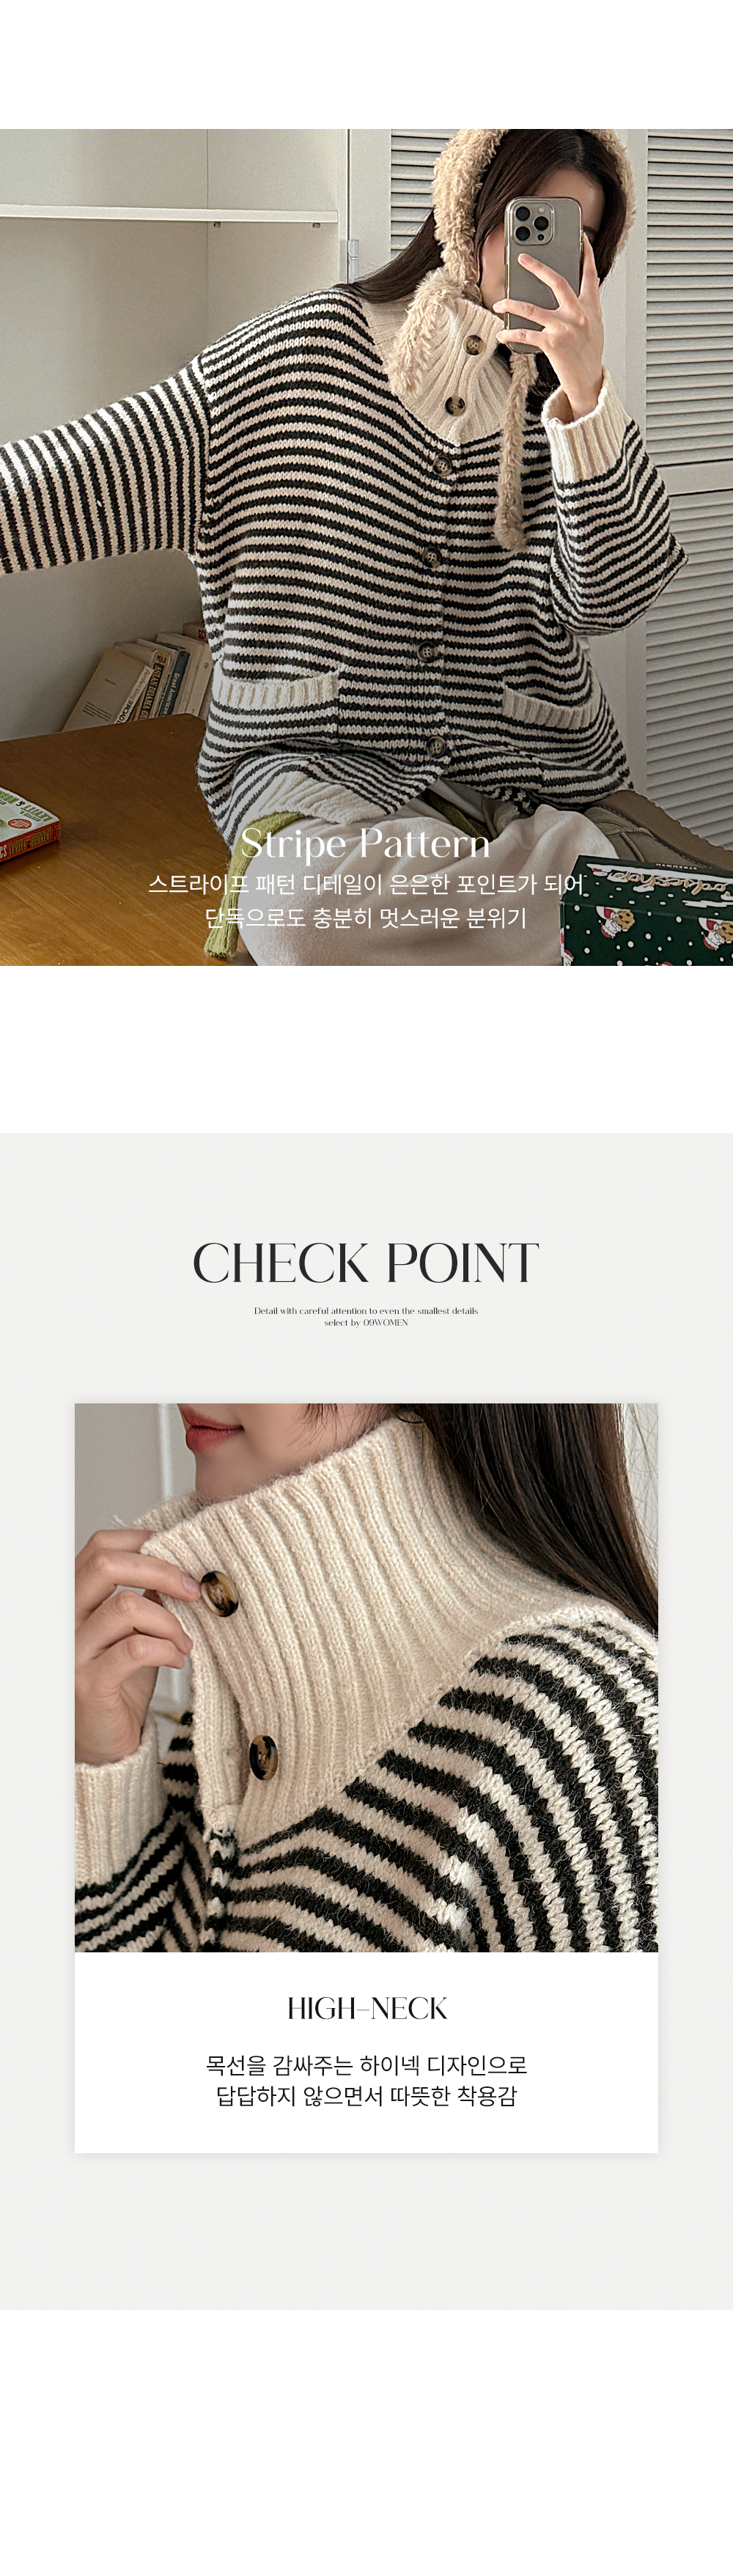Viewport: 733px width, 2576px height.
Task: Click the description '목선을 감싸주는 하이넥 디자인으로'
Action: point(366,2064)
